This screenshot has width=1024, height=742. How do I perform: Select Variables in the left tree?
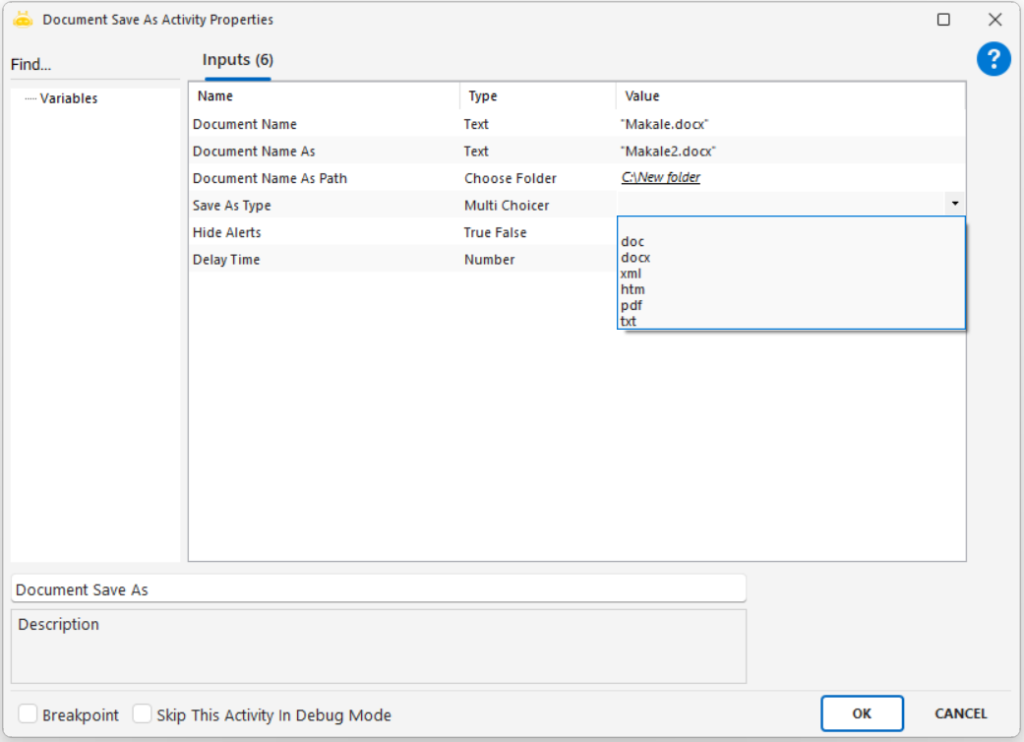coord(68,99)
